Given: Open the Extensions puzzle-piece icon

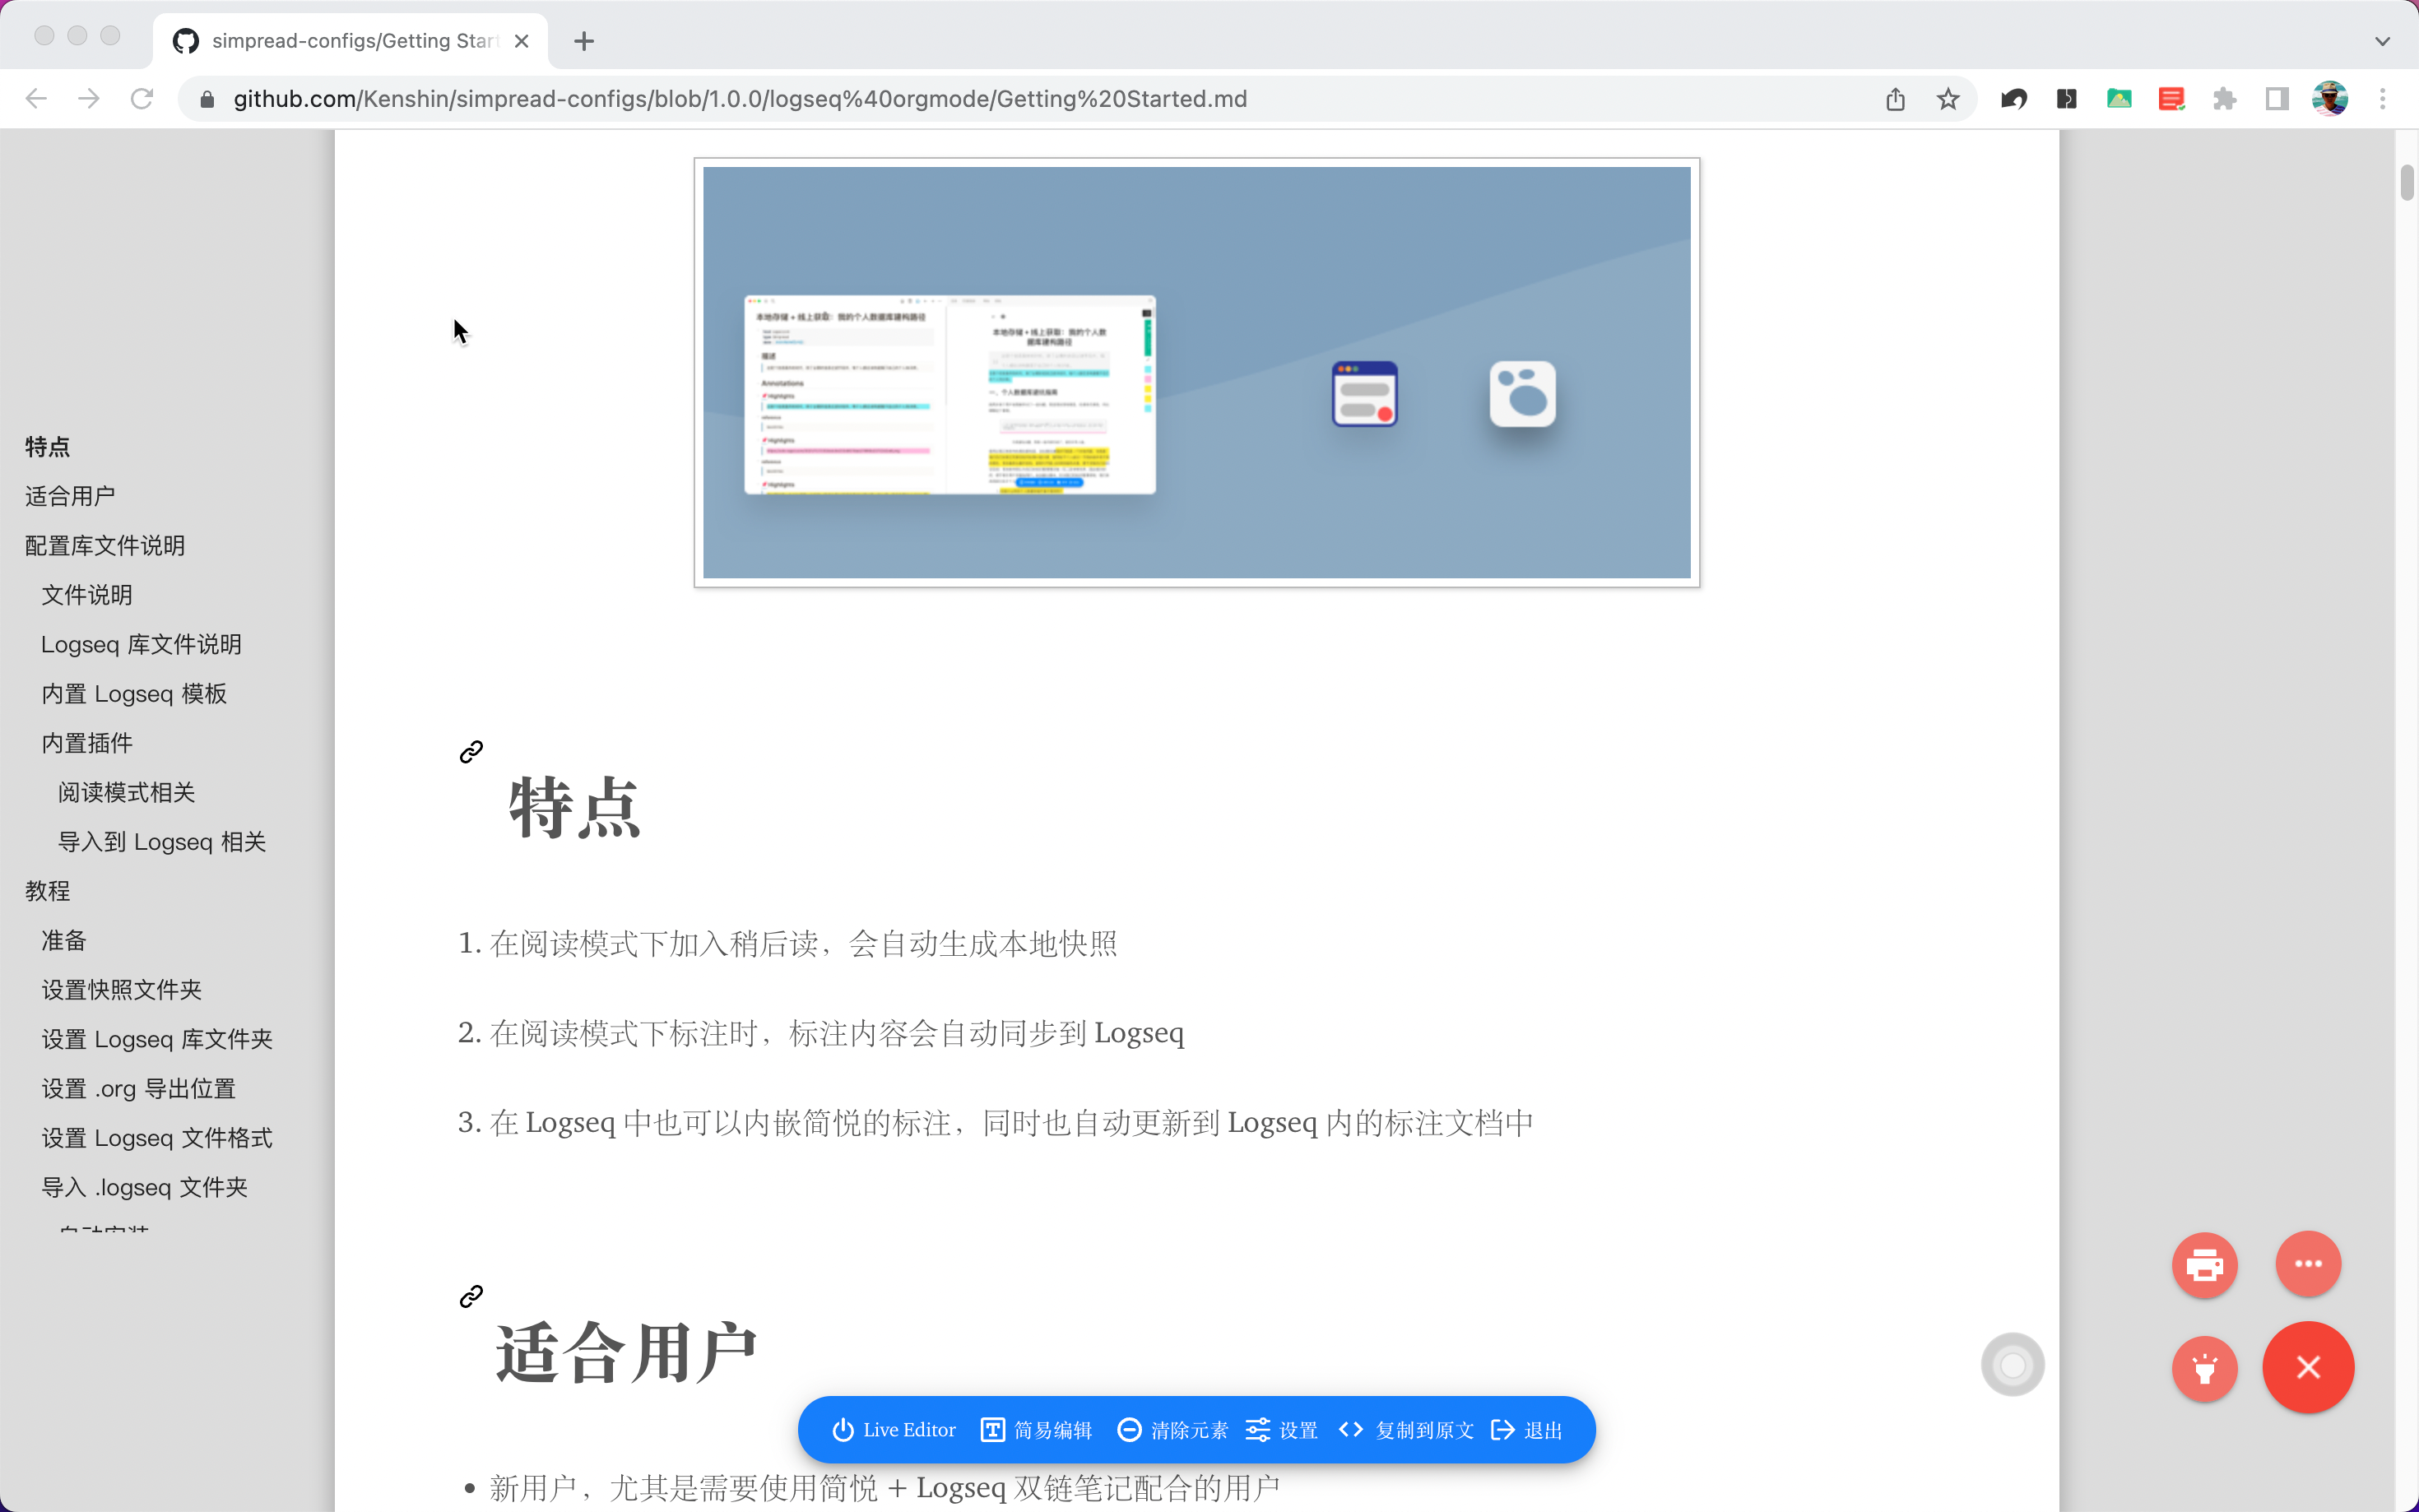Looking at the screenshot, I should pyautogui.click(x=2224, y=99).
